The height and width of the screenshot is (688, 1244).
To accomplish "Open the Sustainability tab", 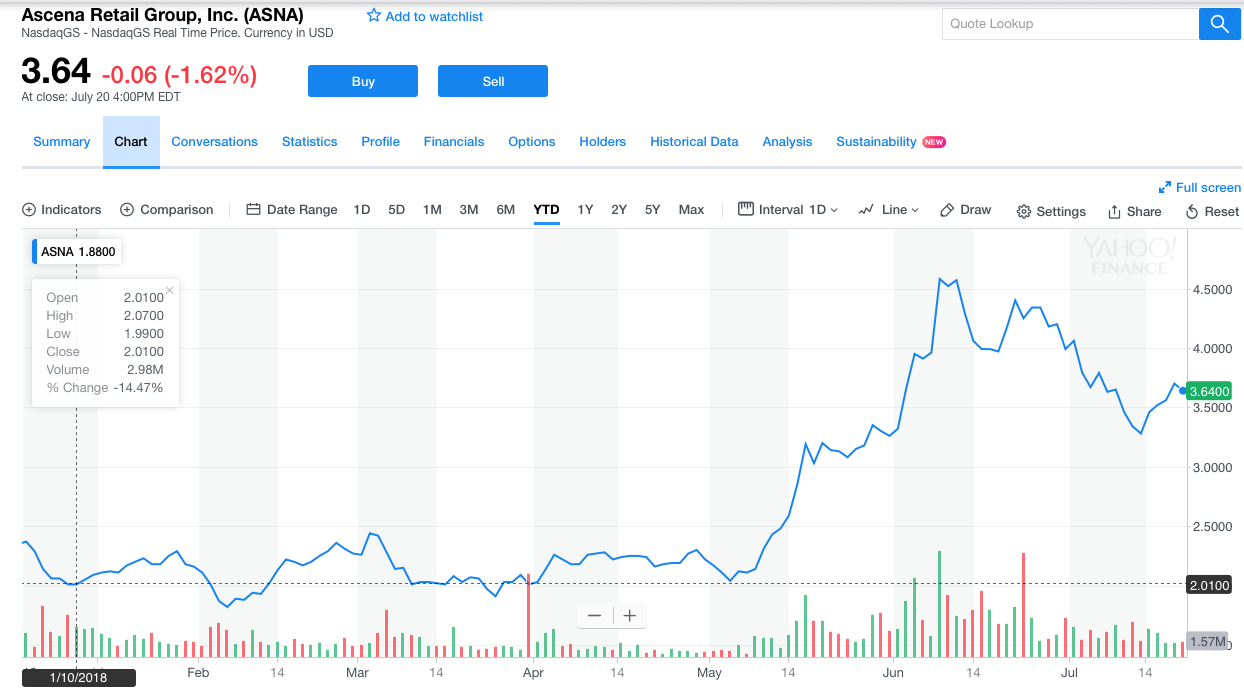I will pos(877,142).
